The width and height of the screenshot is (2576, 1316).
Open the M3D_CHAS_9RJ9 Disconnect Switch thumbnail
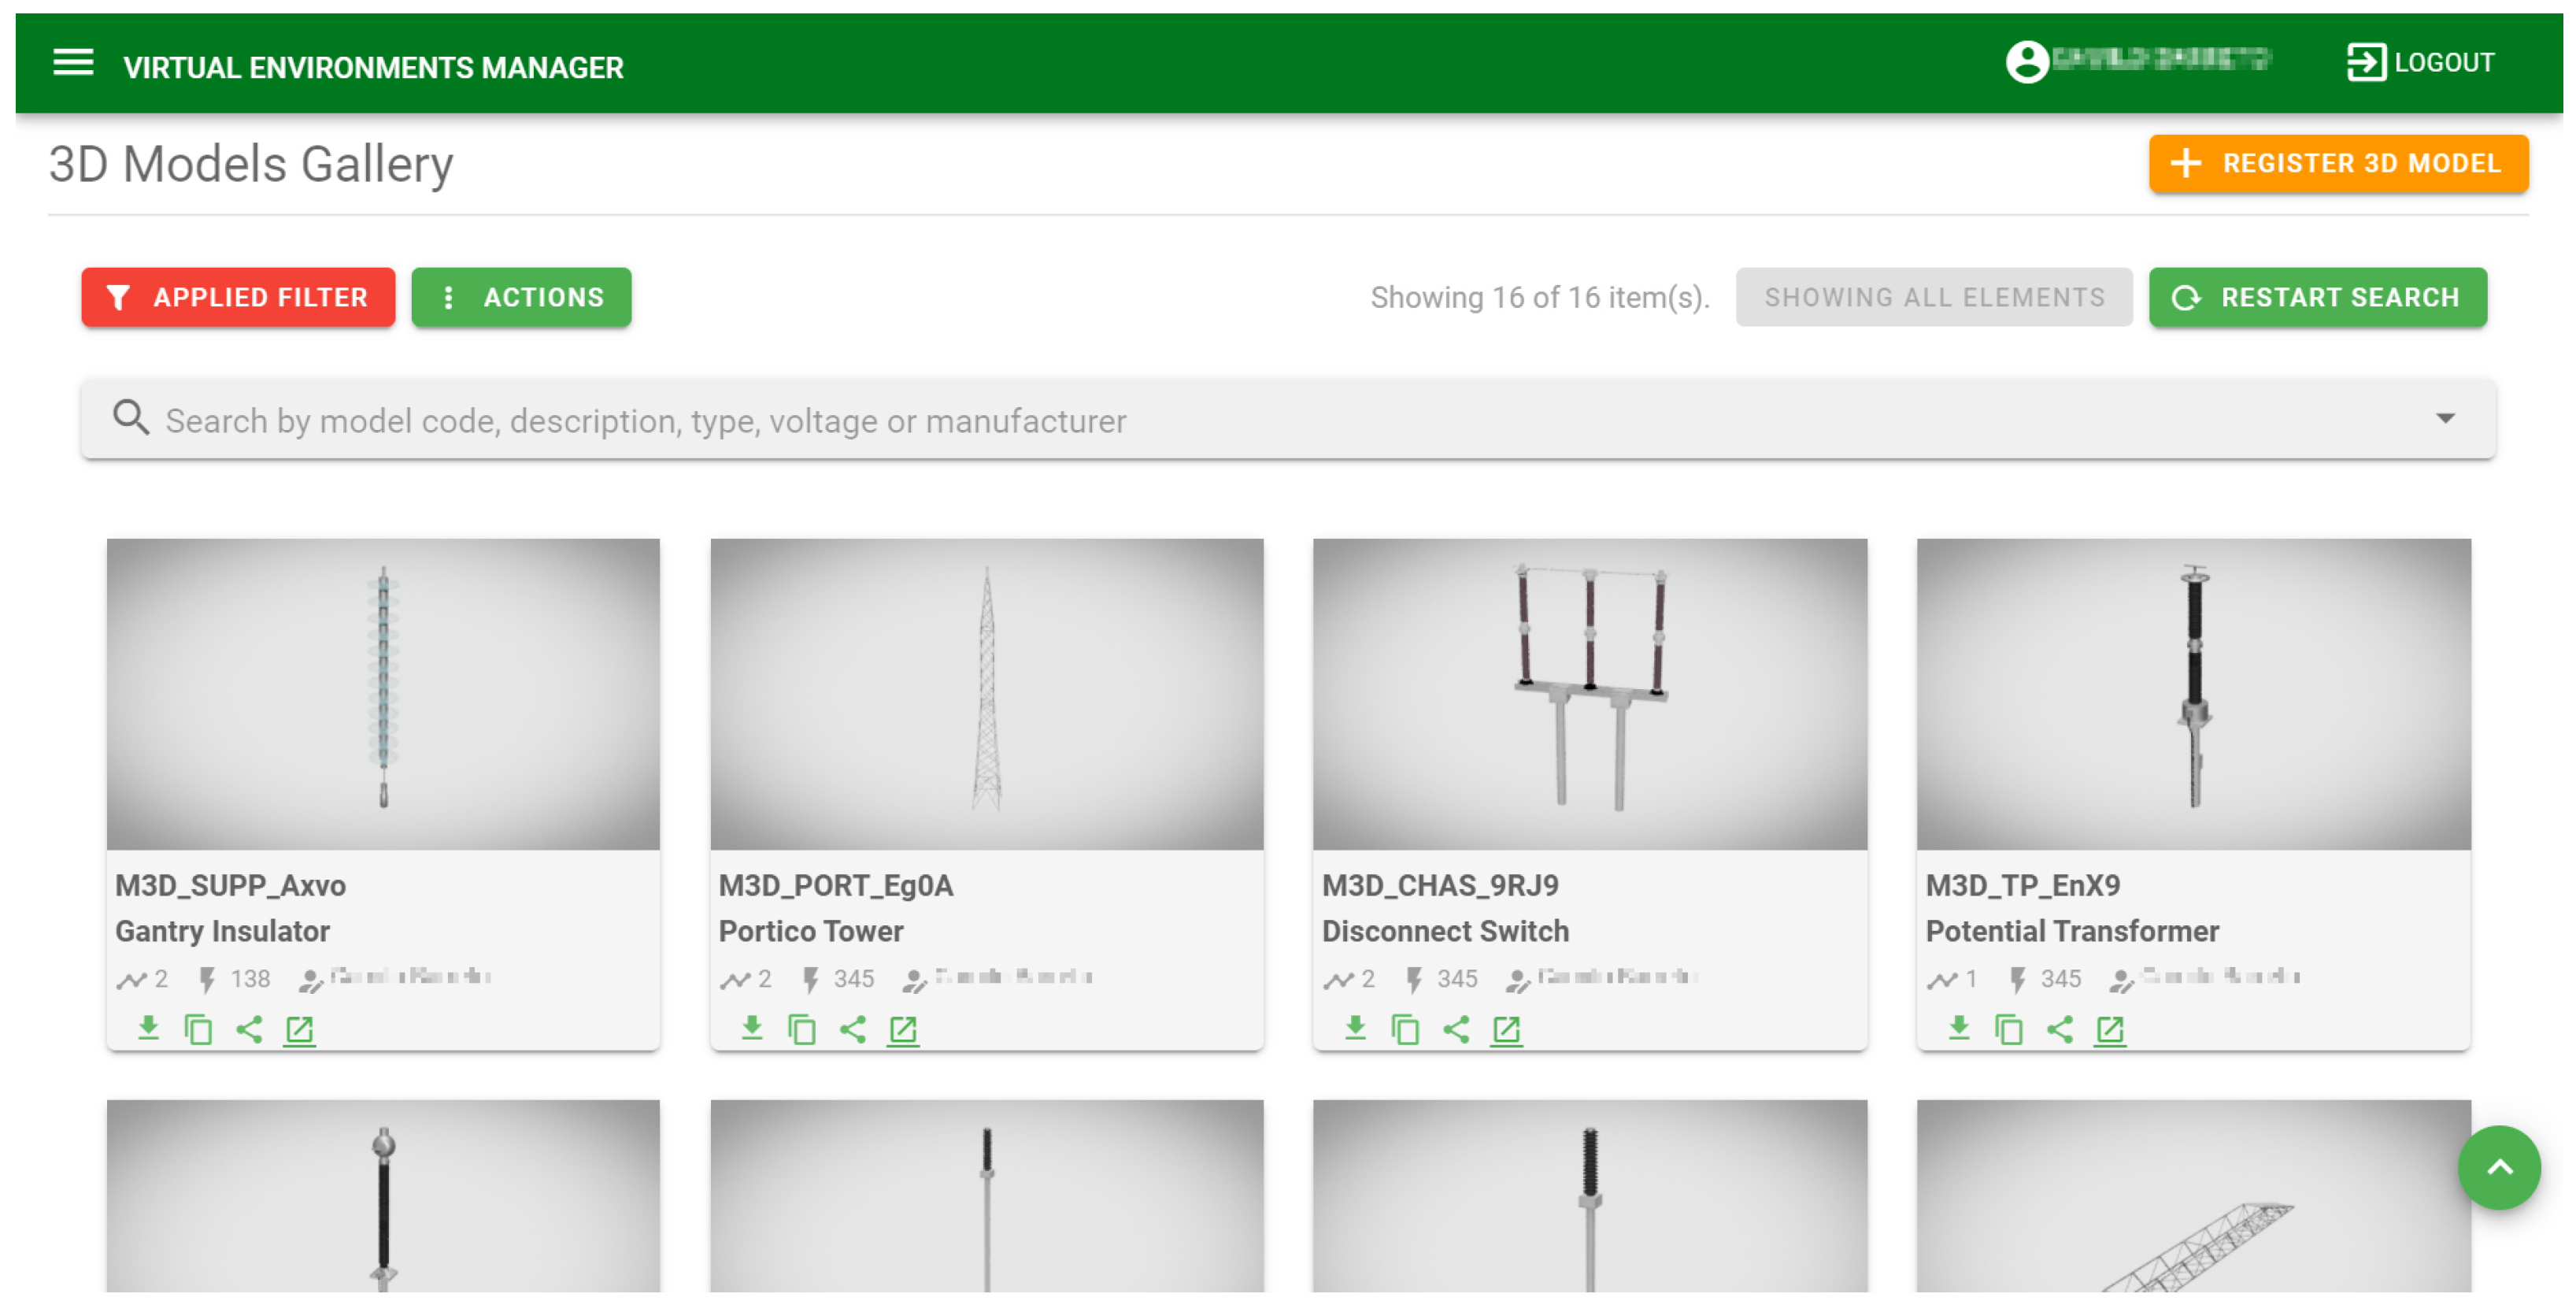point(1589,693)
